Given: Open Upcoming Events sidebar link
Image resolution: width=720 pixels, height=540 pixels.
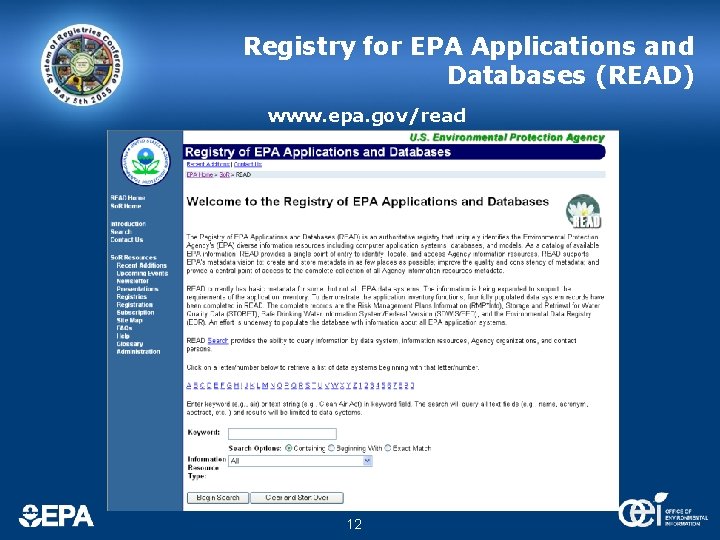Looking at the screenshot, I should [142, 273].
